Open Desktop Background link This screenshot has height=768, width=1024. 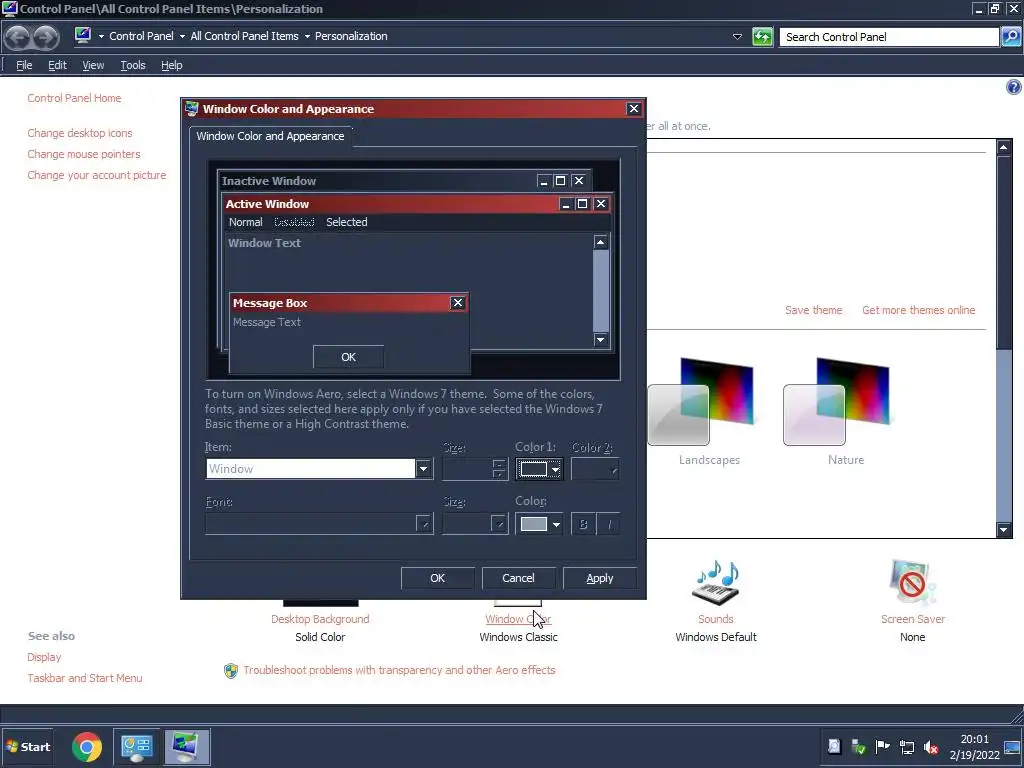[320, 619]
